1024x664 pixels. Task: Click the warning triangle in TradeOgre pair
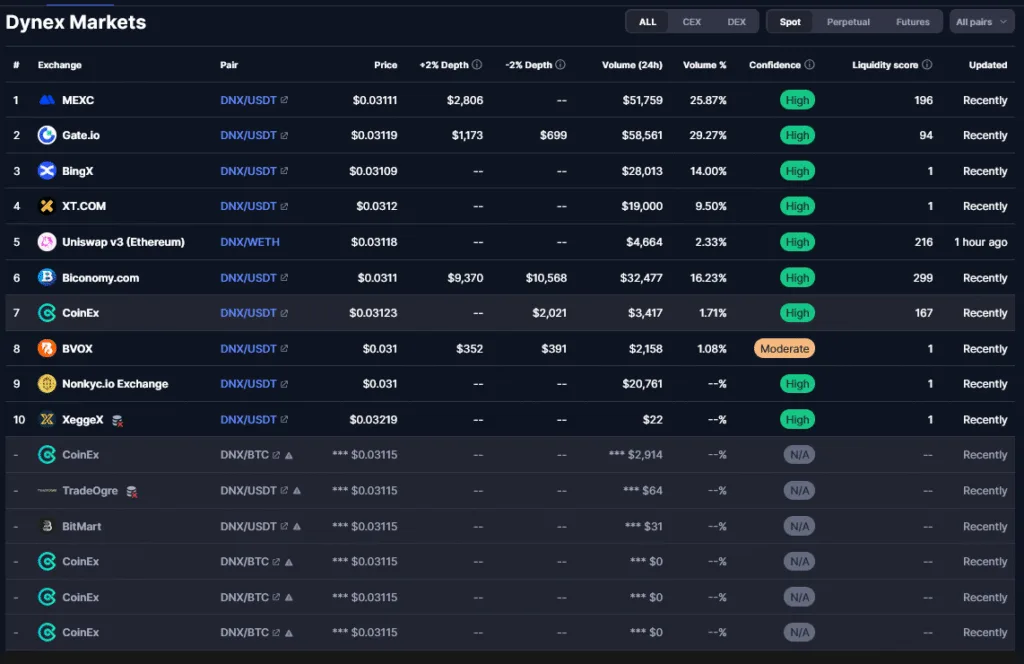(x=297, y=491)
